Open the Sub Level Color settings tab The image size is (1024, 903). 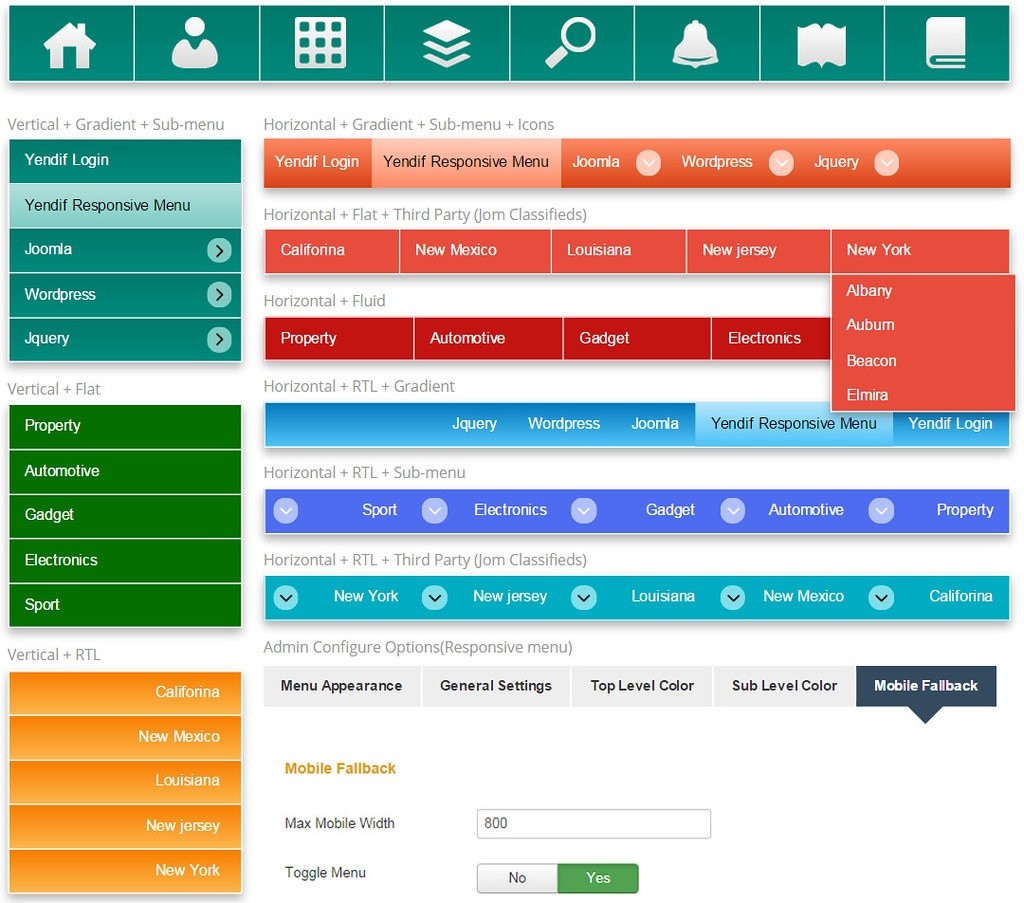(x=784, y=686)
